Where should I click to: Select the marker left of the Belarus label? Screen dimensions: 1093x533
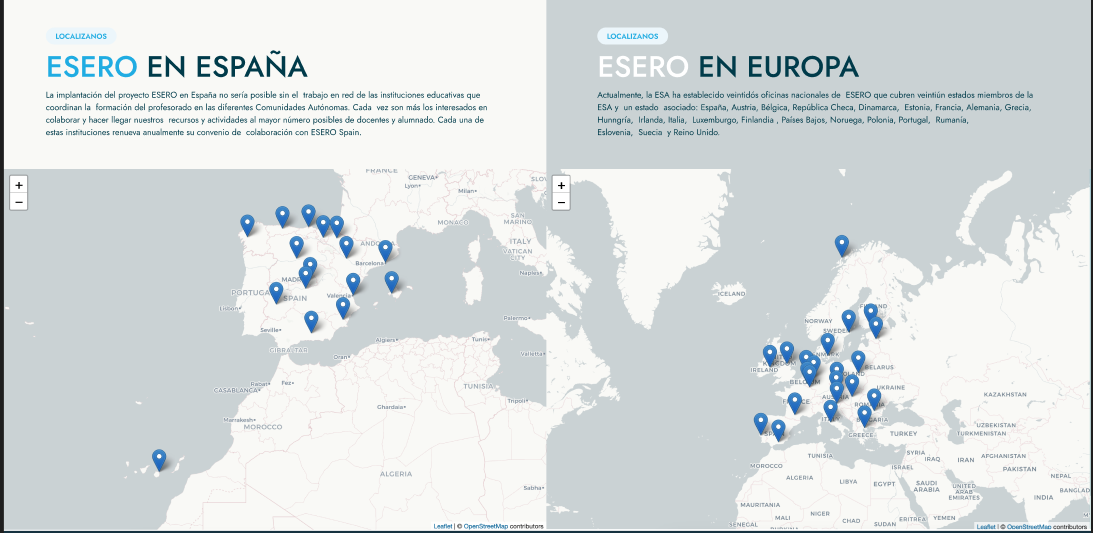point(858,361)
